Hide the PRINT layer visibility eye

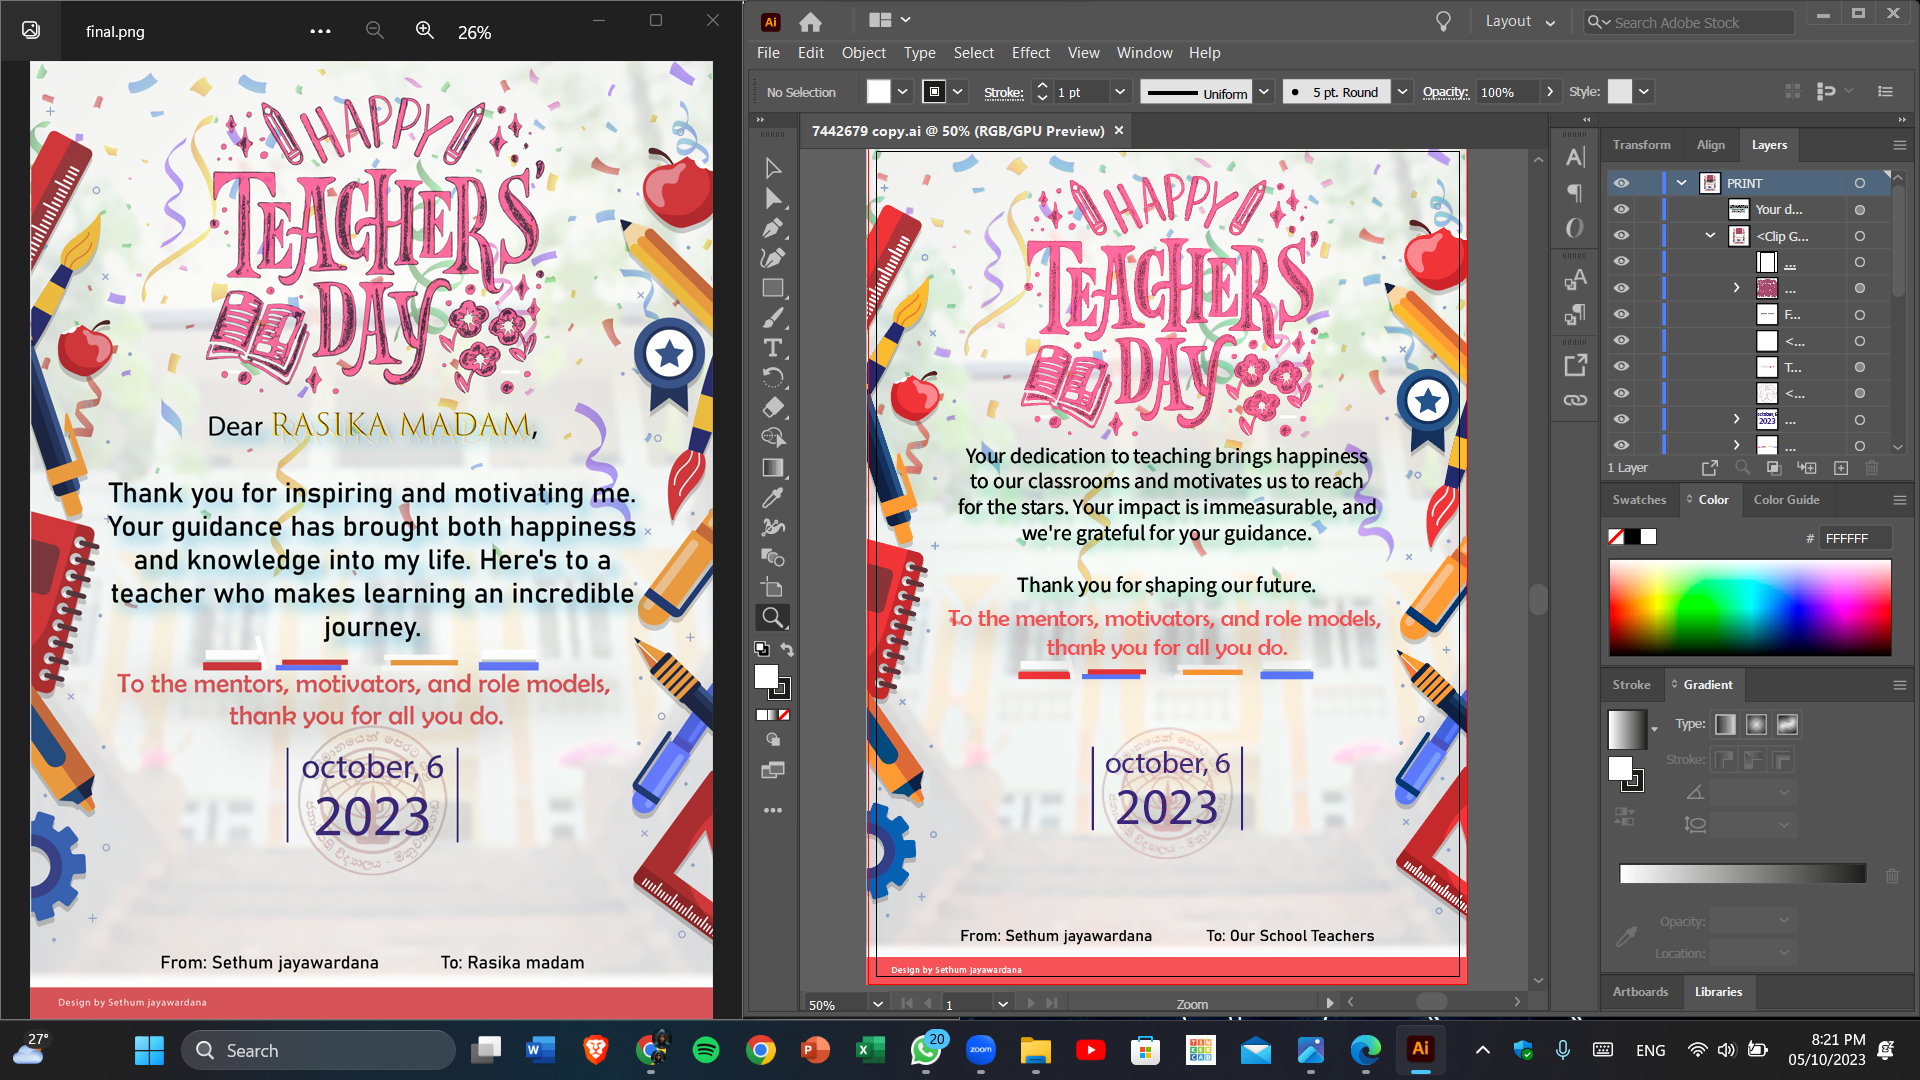pos(1621,183)
